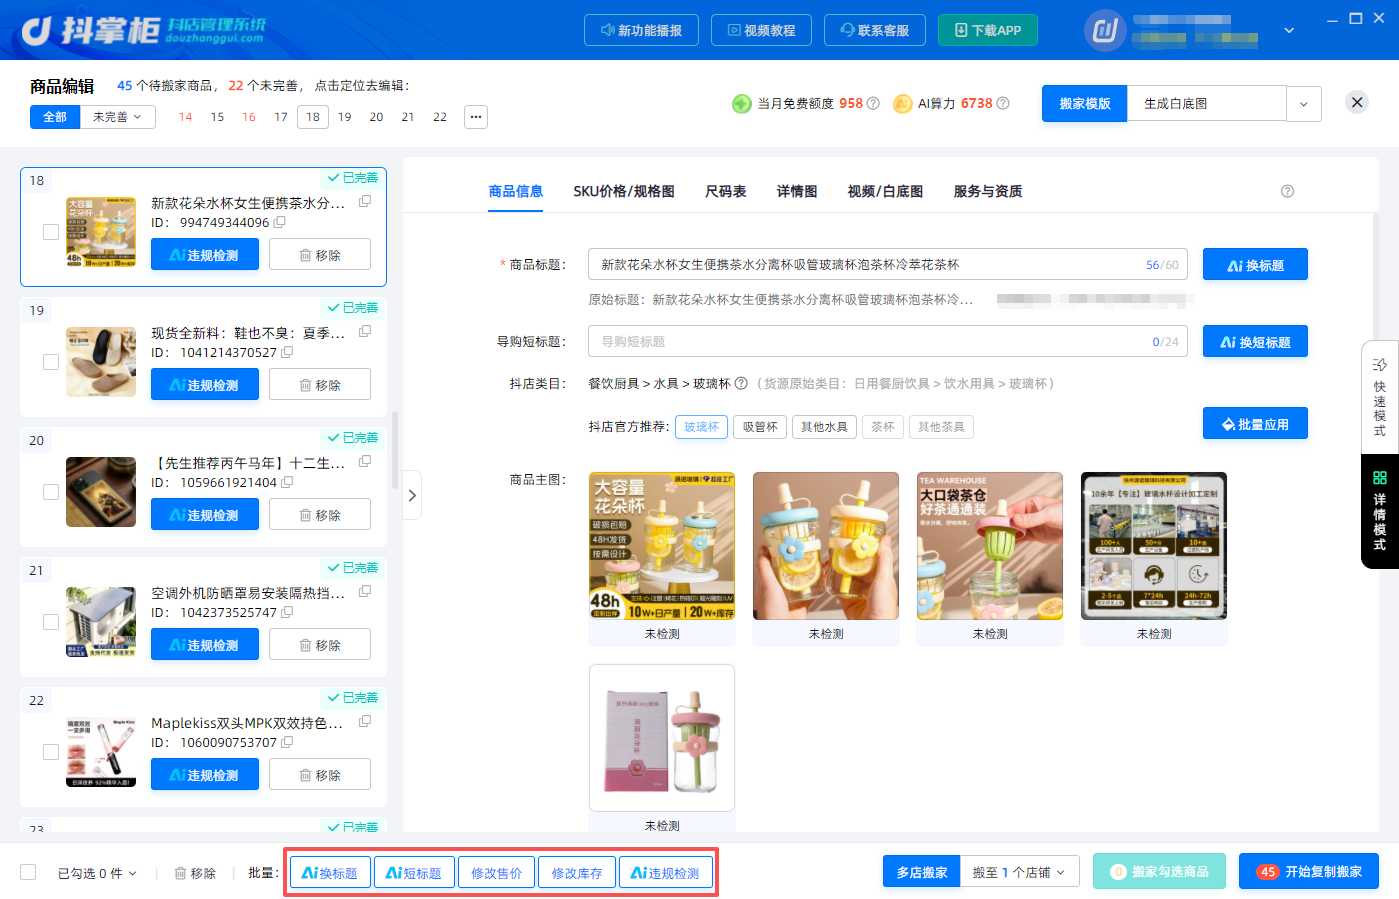Click the help icon next to 玻璃杯 category
Image resolution: width=1399 pixels, height=899 pixels.
741,384
